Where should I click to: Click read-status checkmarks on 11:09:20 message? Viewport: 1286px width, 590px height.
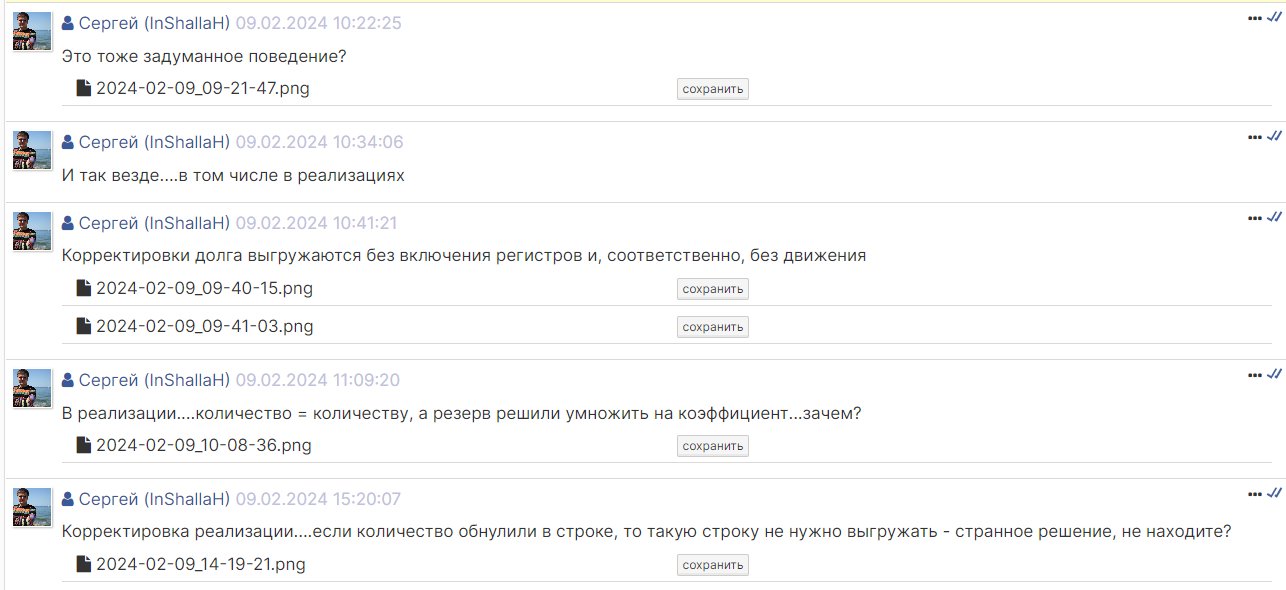pyautogui.click(x=1274, y=375)
